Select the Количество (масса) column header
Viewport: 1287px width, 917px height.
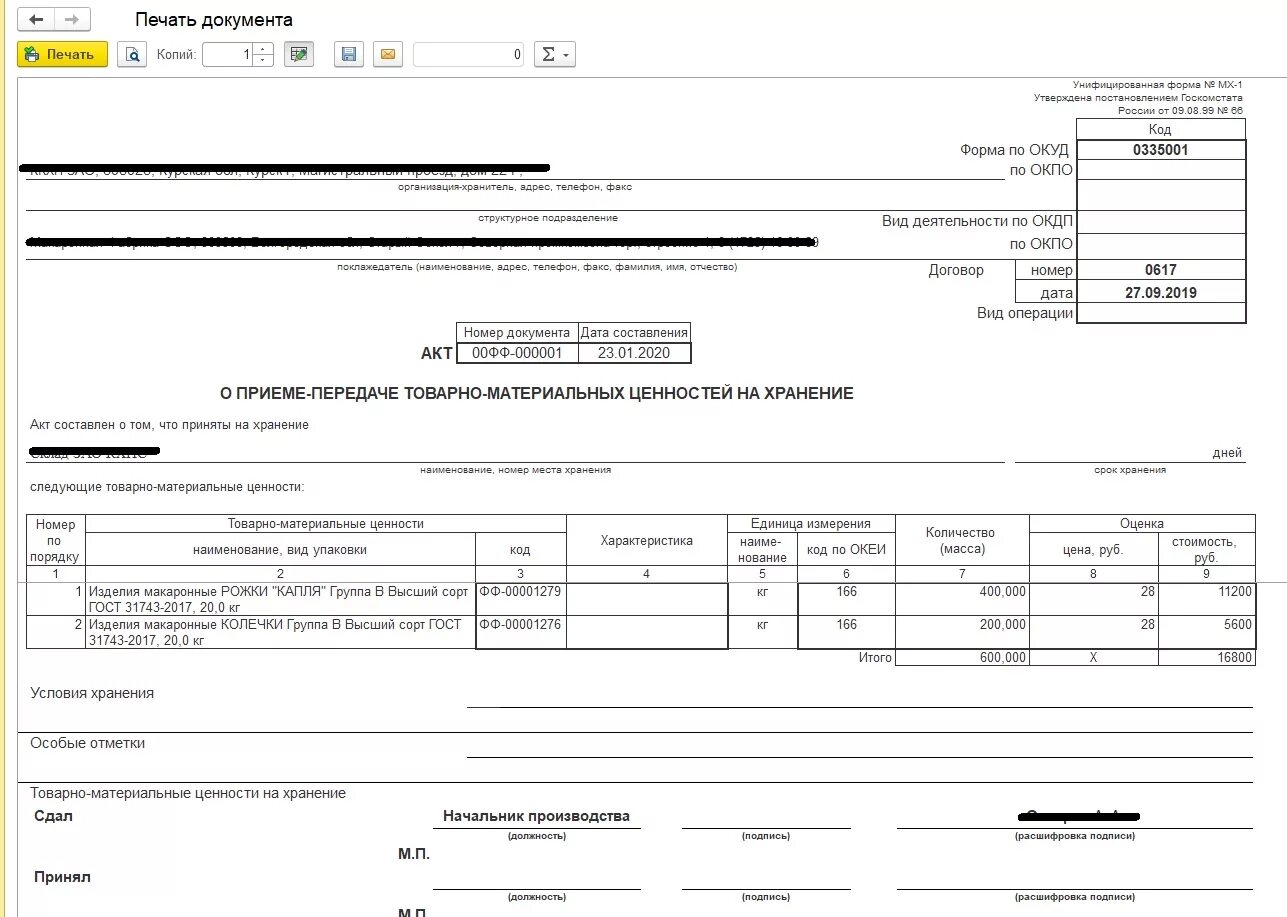tap(962, 541)
